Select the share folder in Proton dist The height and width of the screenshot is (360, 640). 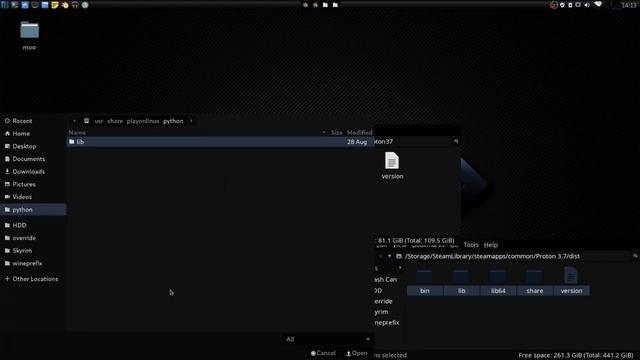pos(535,282)
